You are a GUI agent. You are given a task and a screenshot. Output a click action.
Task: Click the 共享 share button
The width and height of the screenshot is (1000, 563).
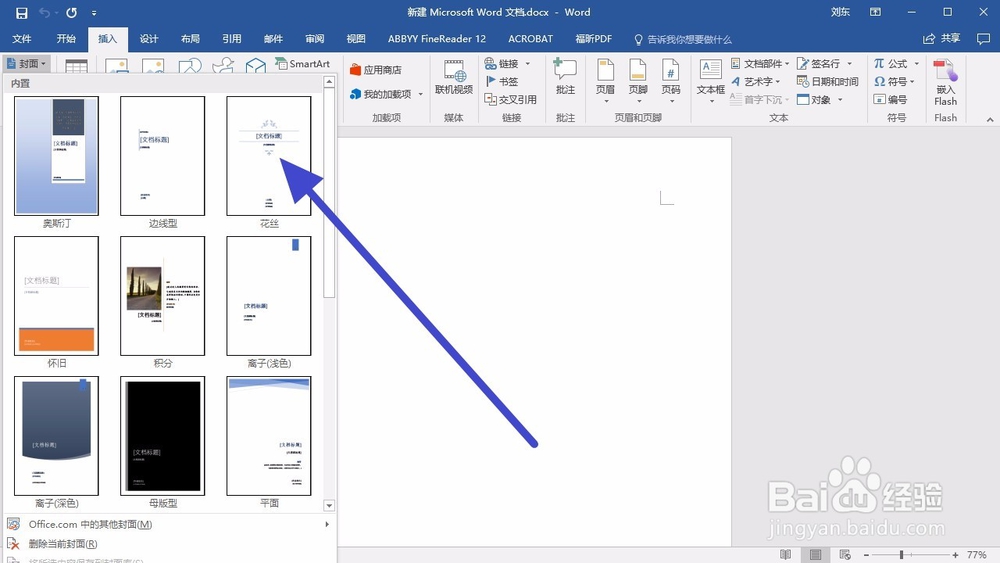click(x=941, y=39)
